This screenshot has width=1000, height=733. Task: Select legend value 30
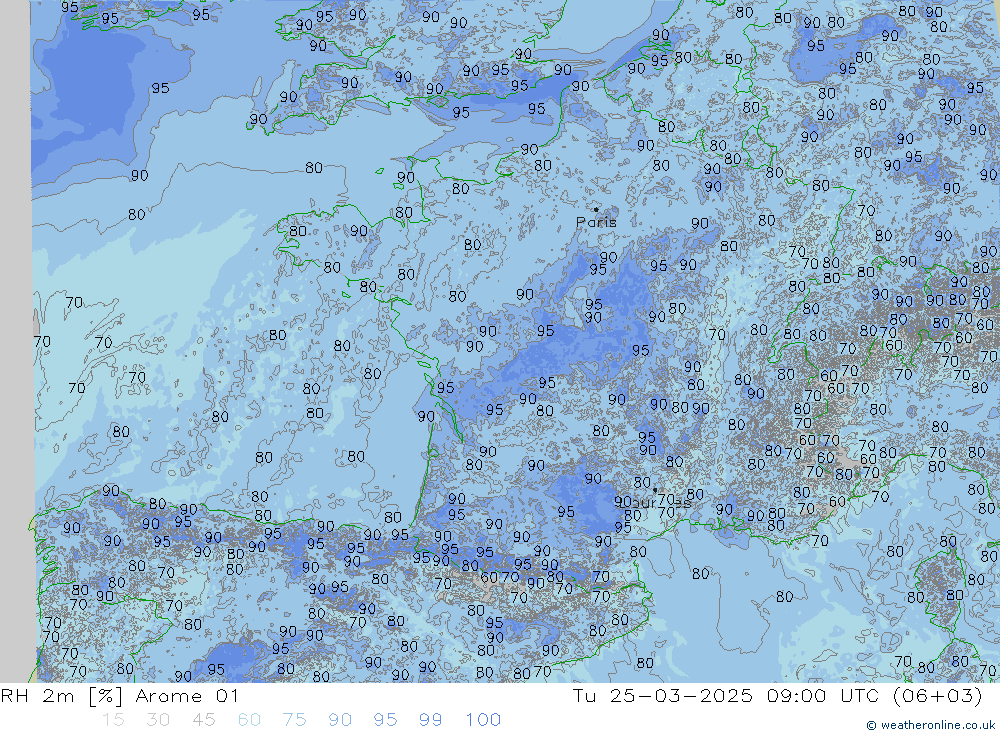click(x=158, y=720)
